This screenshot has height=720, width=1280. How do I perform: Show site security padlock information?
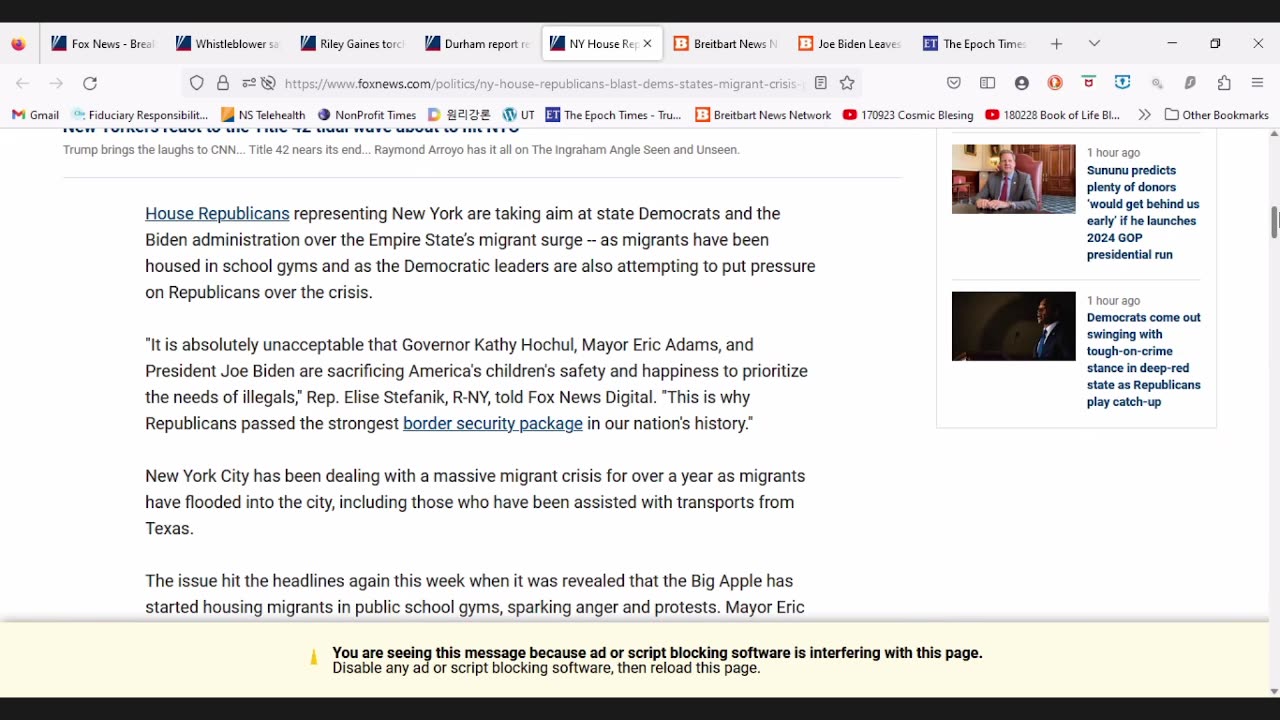(x=223, y=84)
